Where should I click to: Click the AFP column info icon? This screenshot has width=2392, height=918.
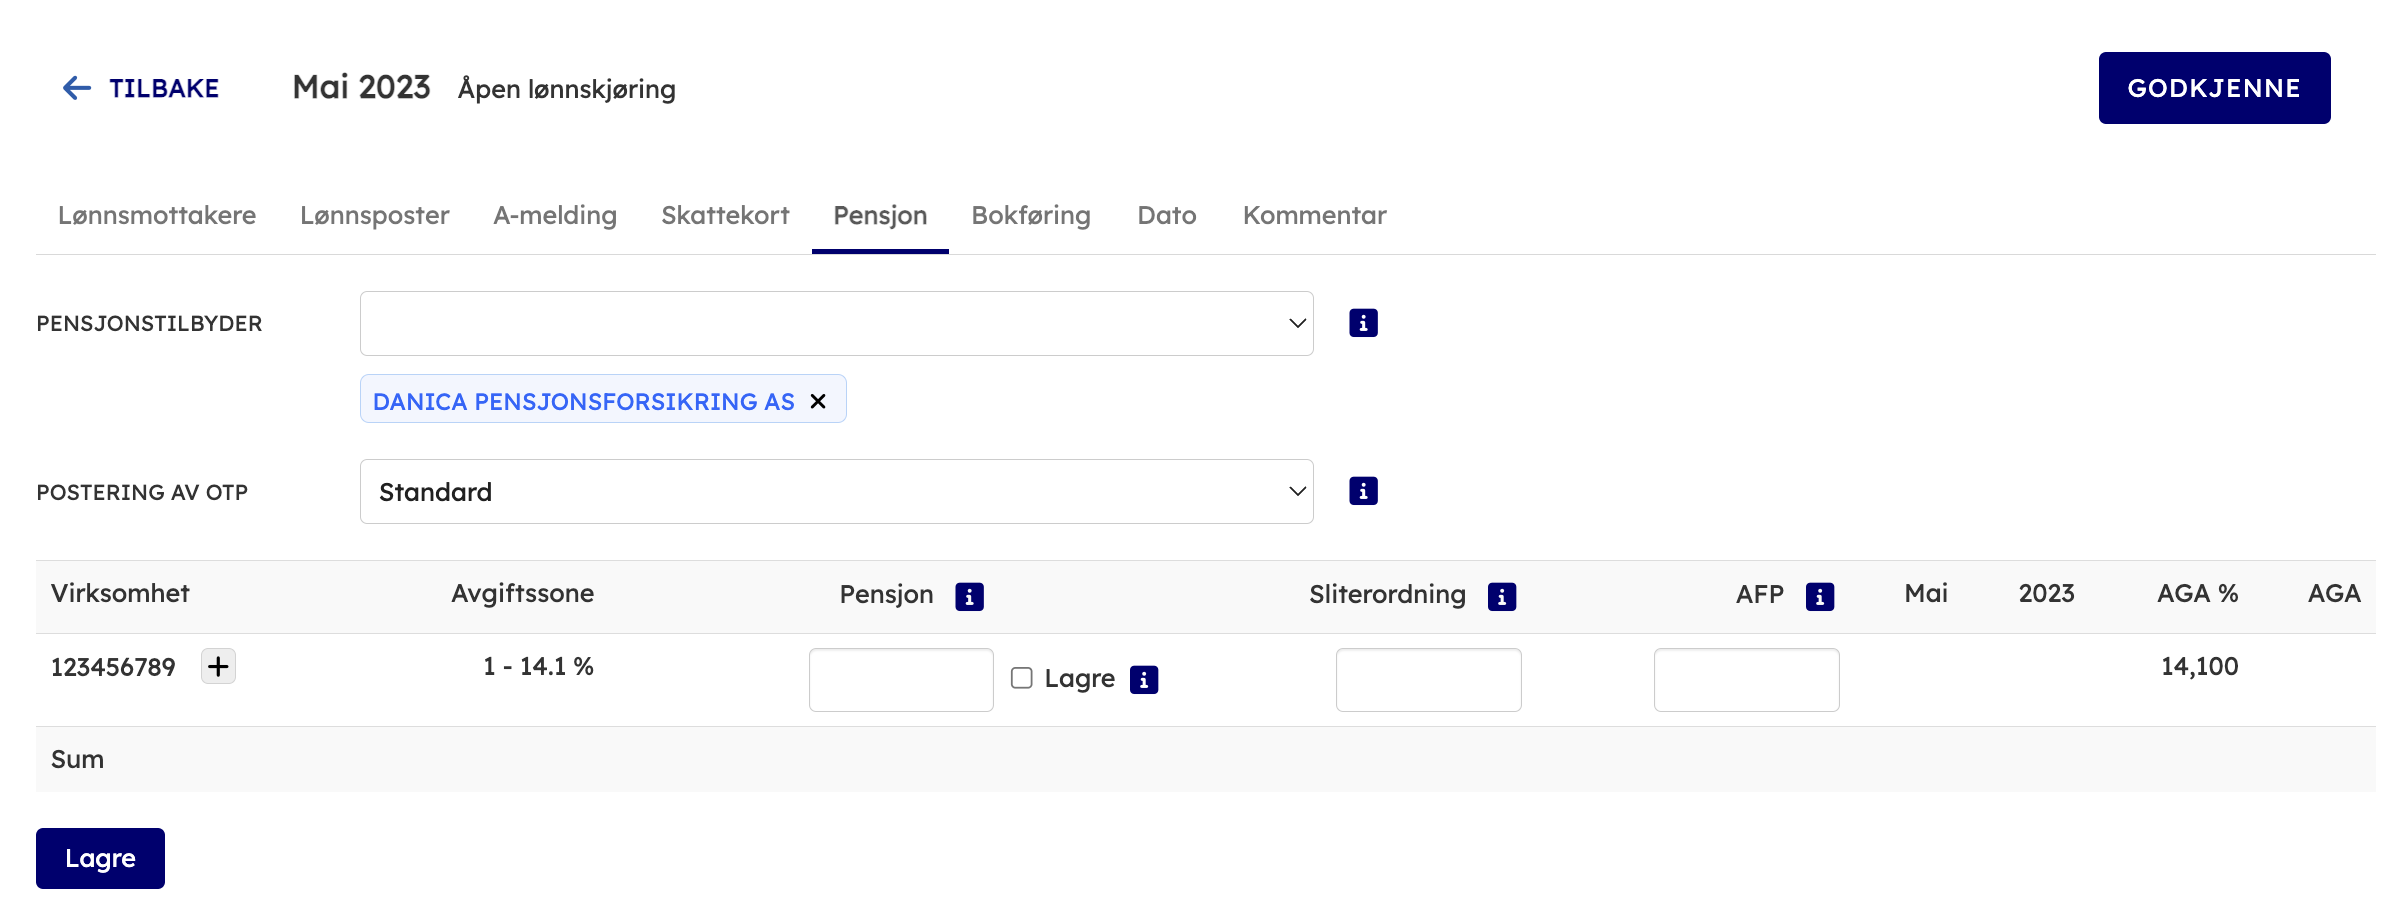(1819, 596)
